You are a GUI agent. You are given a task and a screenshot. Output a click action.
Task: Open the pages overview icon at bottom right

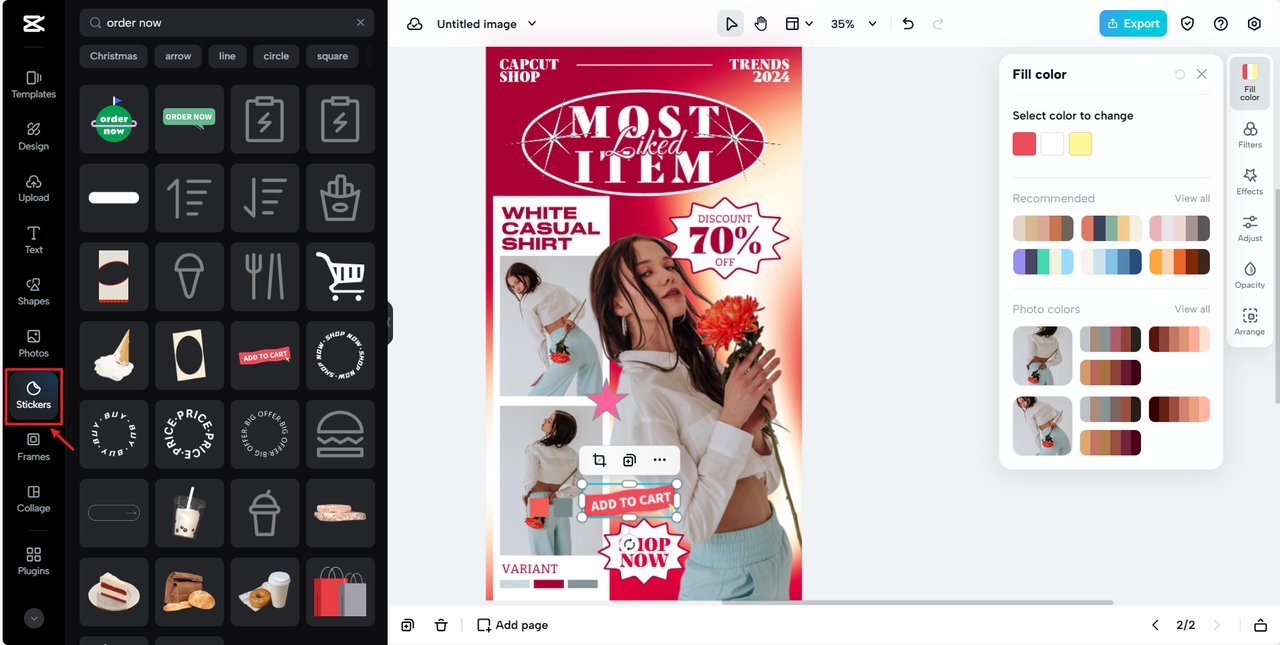click(x=1260, y=625)
